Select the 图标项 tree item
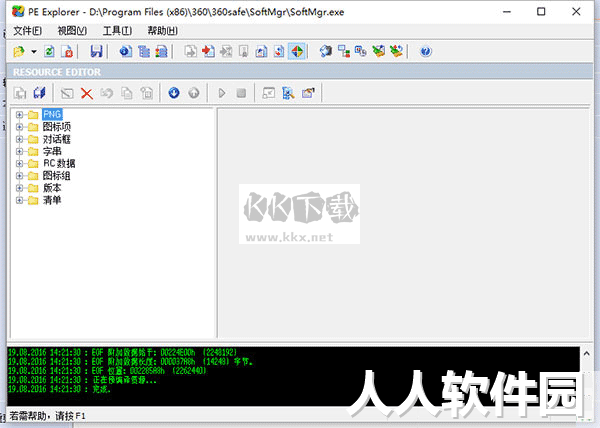 tap(57, 127)
